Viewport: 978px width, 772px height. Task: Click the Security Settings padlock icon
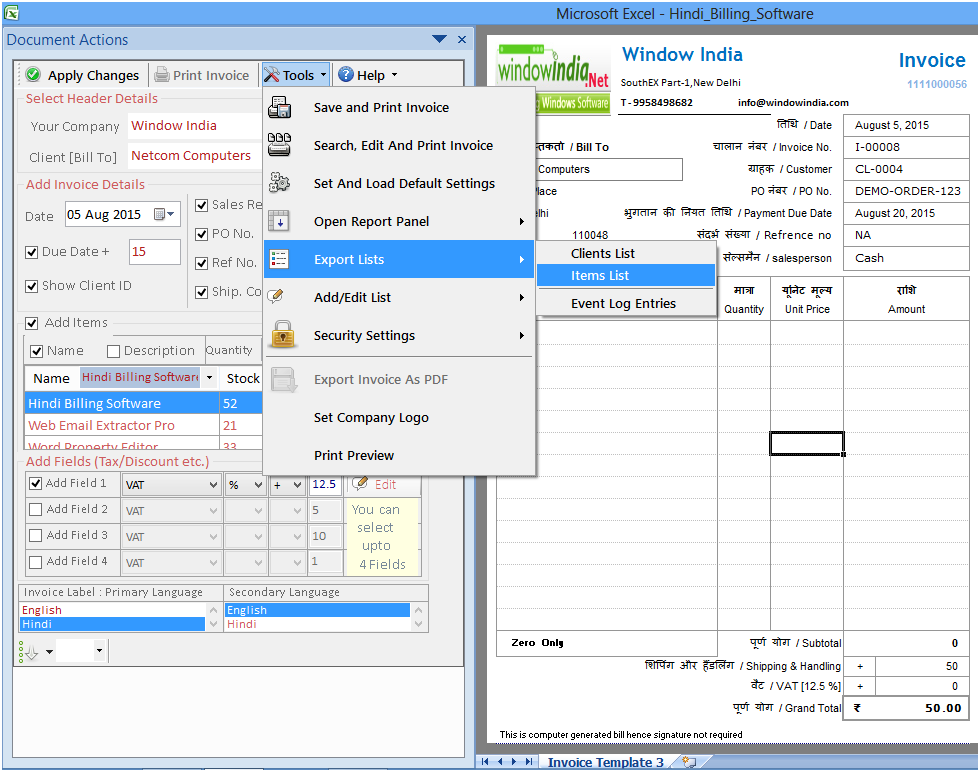[283, 334]
